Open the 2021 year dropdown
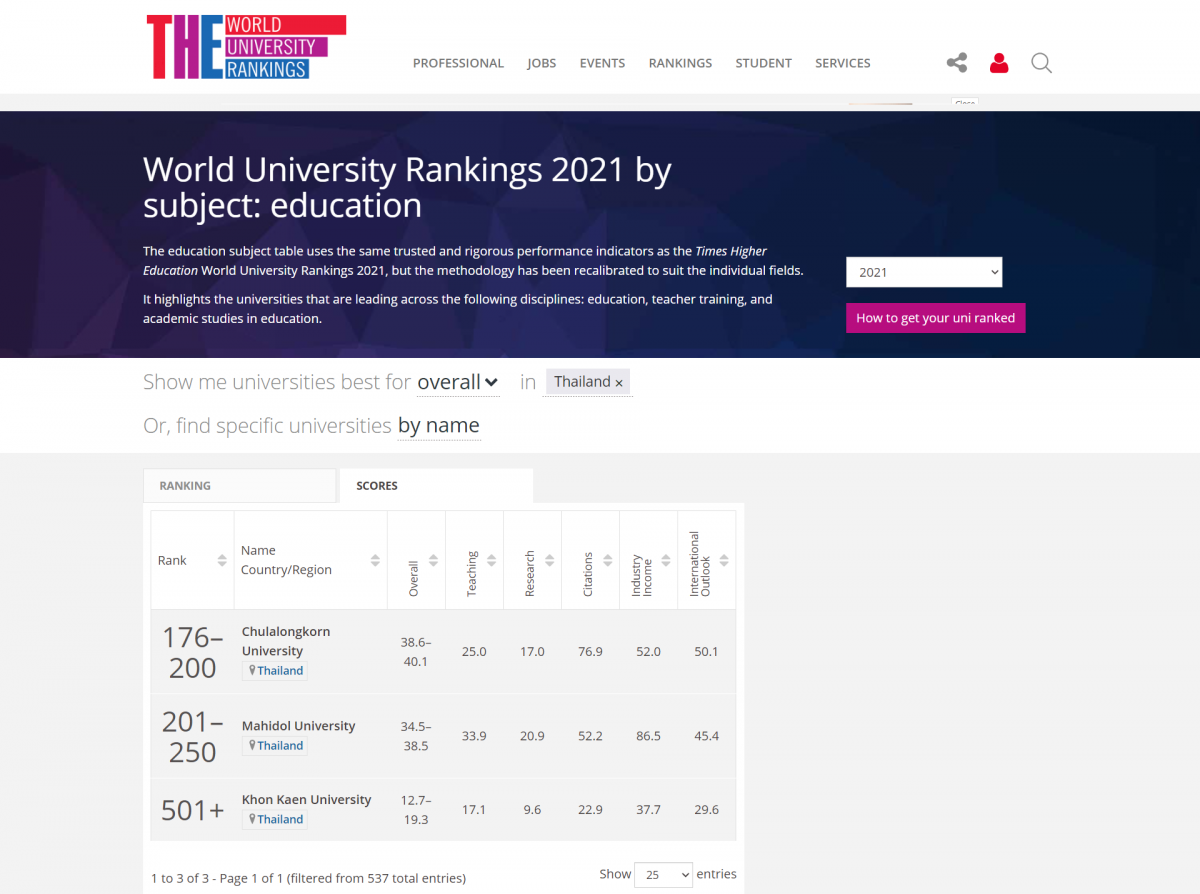The height and width of the screenshot is (894, 1200). tap(924, 272)
